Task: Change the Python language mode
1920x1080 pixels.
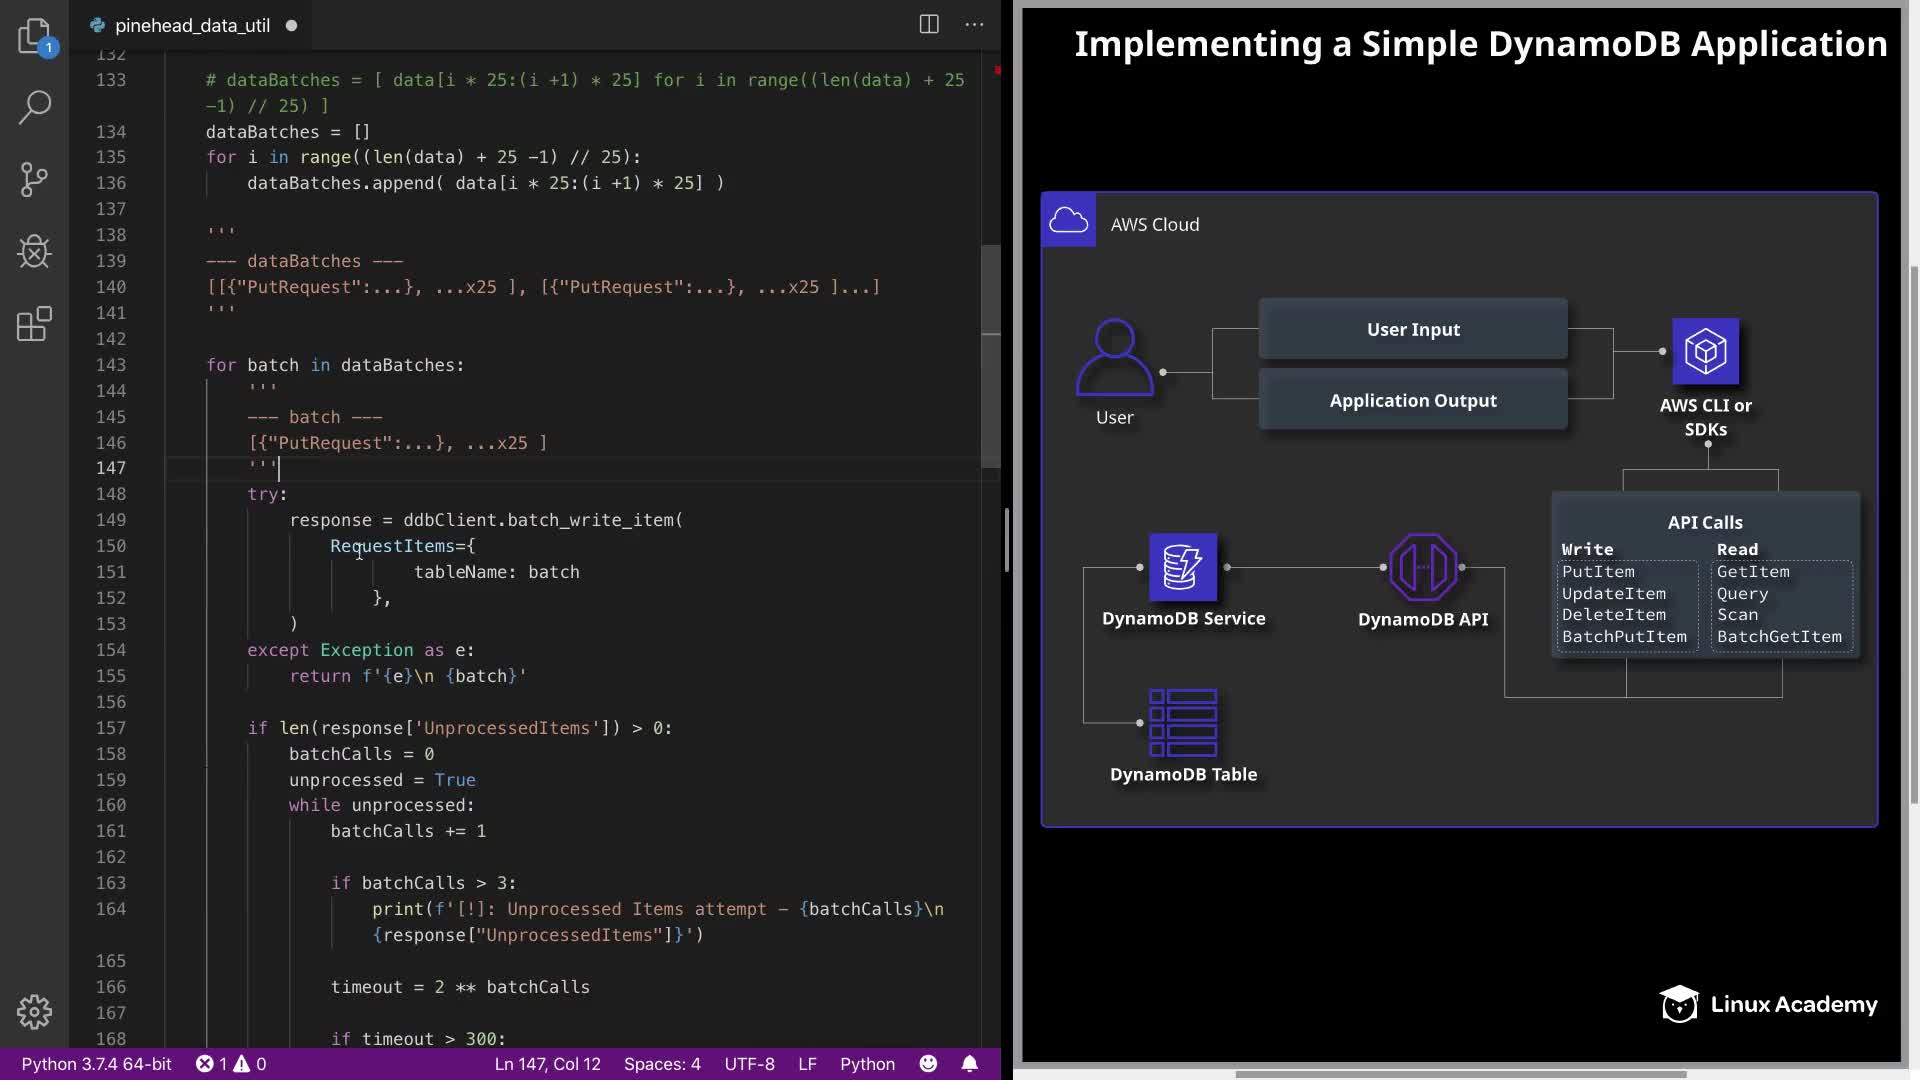Action: [x=867, y=1064]
